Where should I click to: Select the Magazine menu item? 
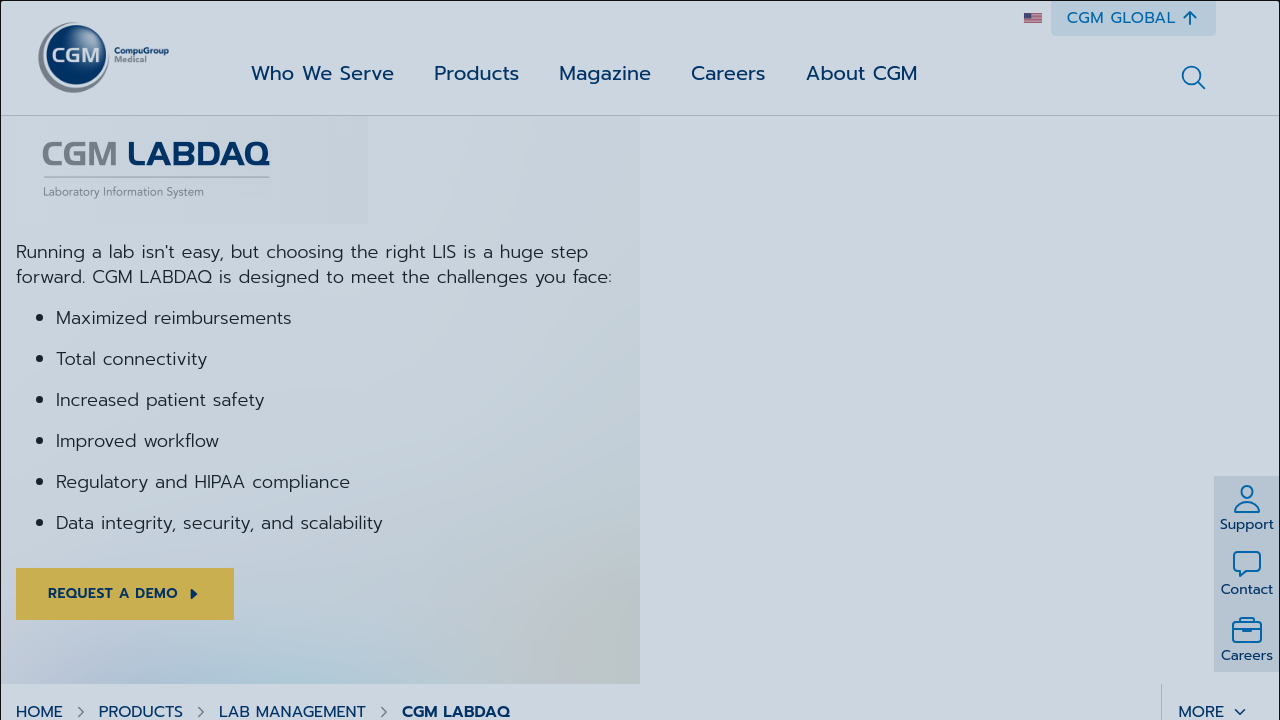(x=605, y=74)
